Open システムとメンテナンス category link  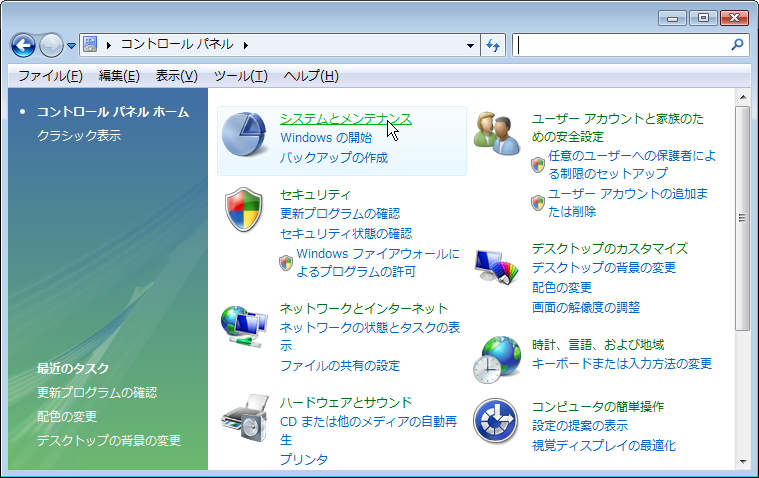click(346, 119)
